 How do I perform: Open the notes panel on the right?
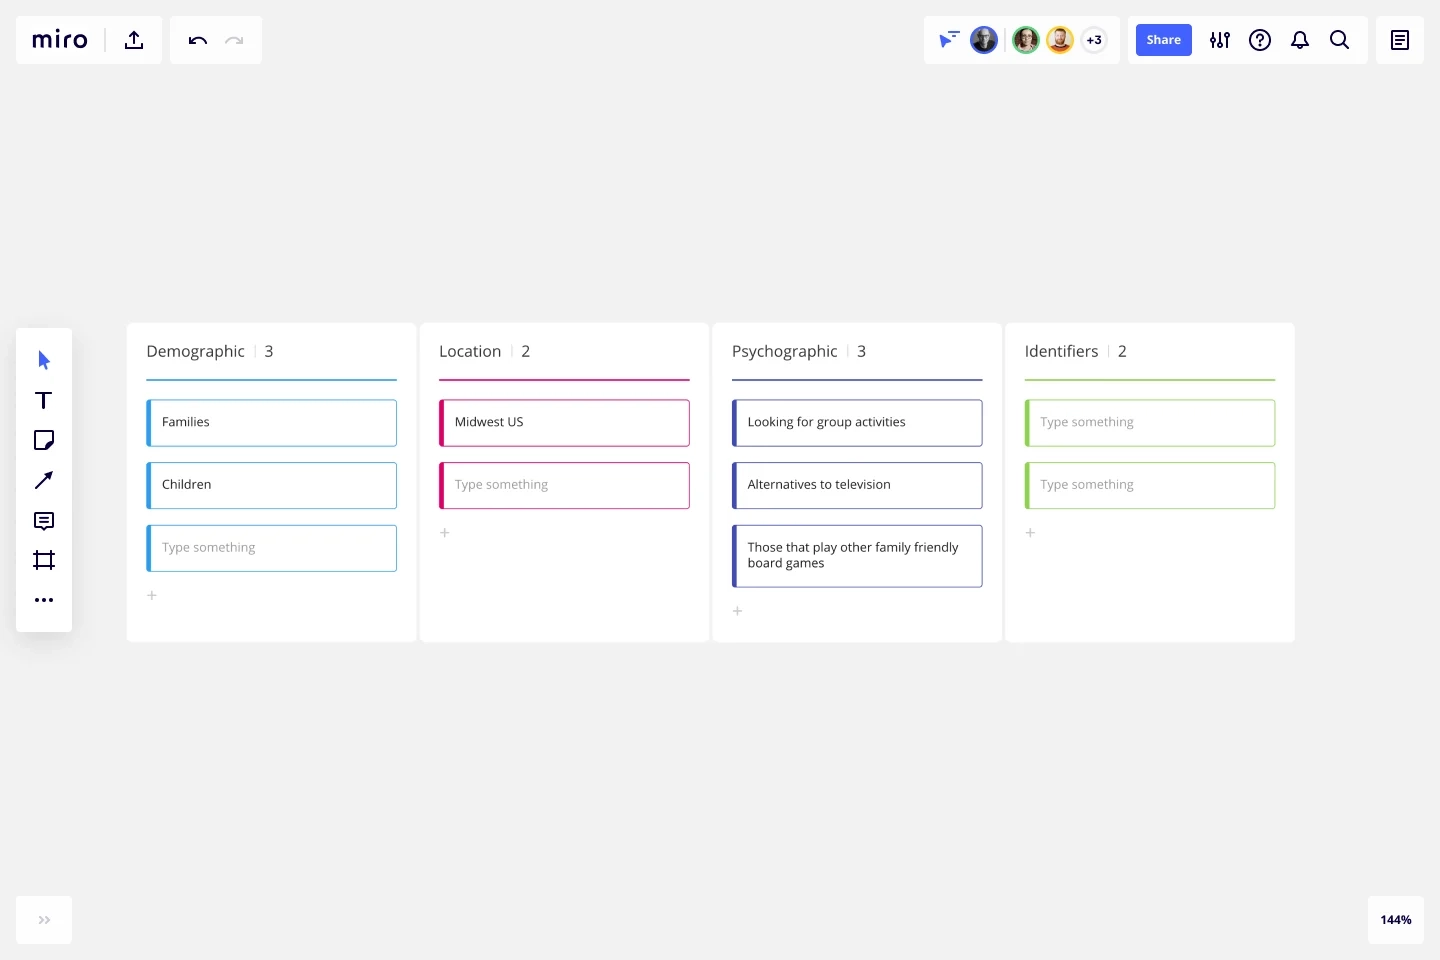click(1399, 40)
